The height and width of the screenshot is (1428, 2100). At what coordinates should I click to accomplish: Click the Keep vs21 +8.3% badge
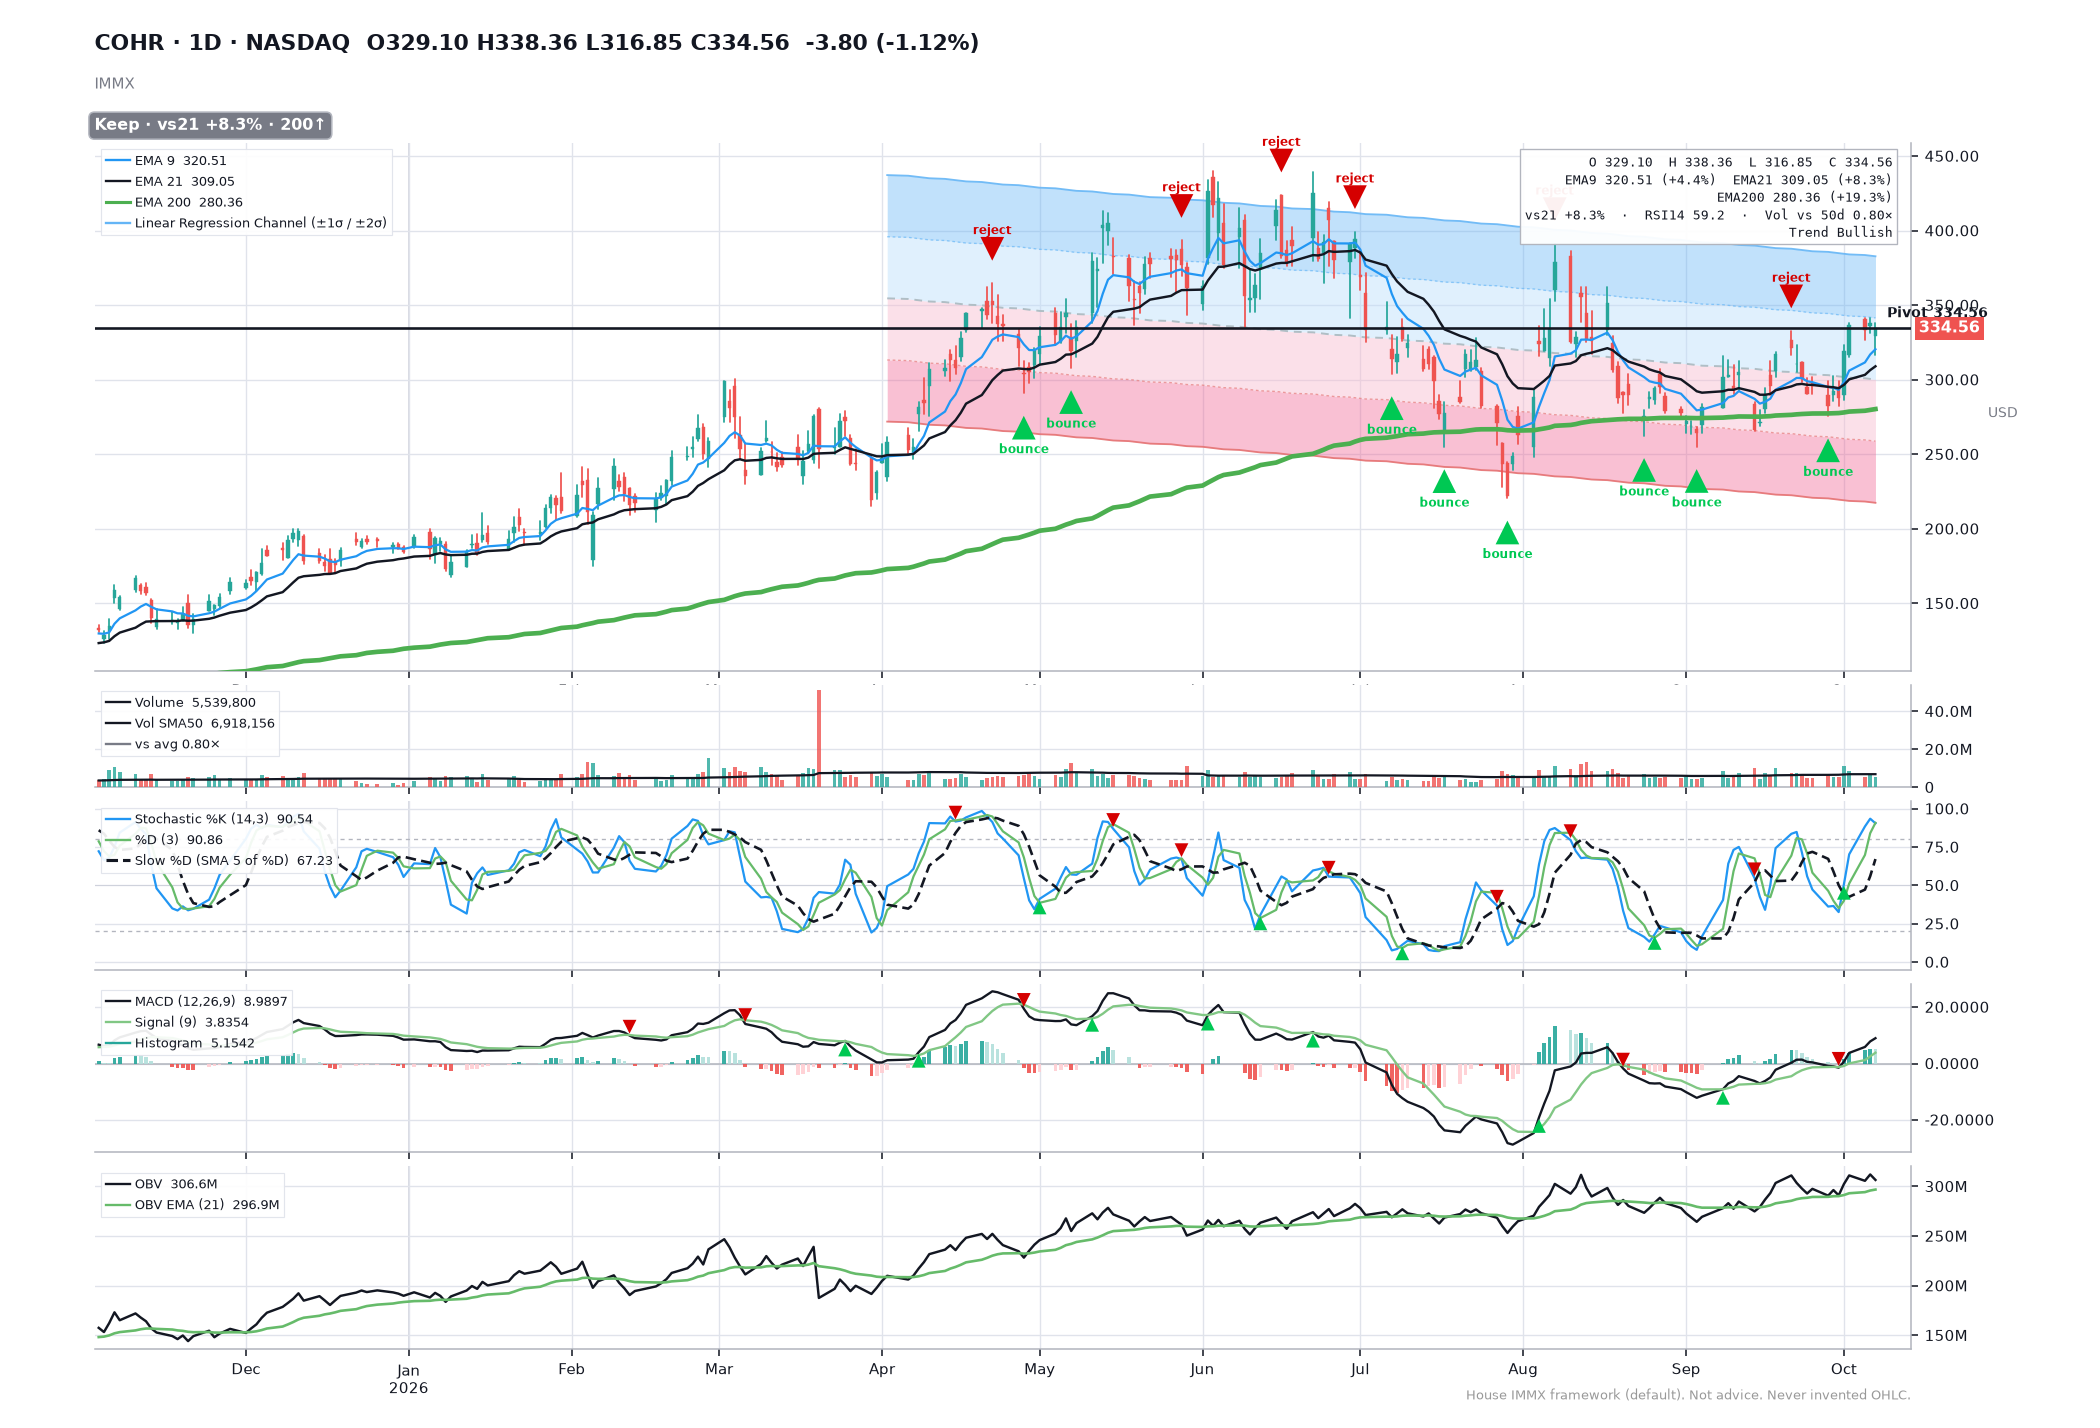tap(210, 125)
